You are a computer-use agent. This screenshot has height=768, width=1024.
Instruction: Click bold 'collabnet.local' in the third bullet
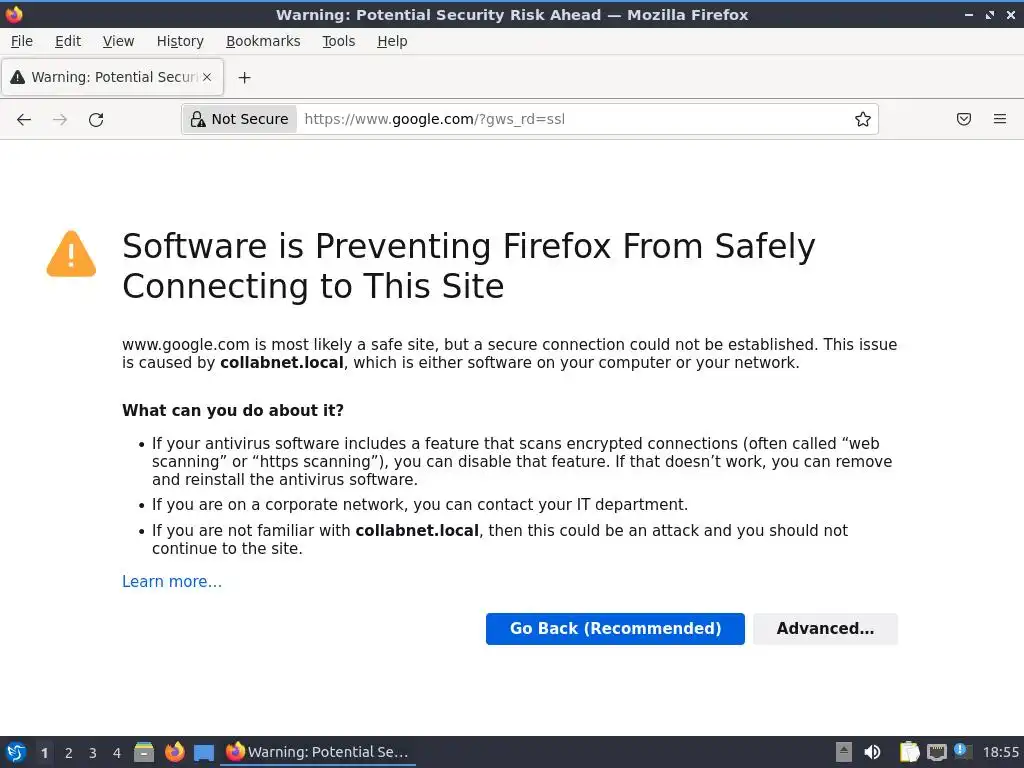417,530
